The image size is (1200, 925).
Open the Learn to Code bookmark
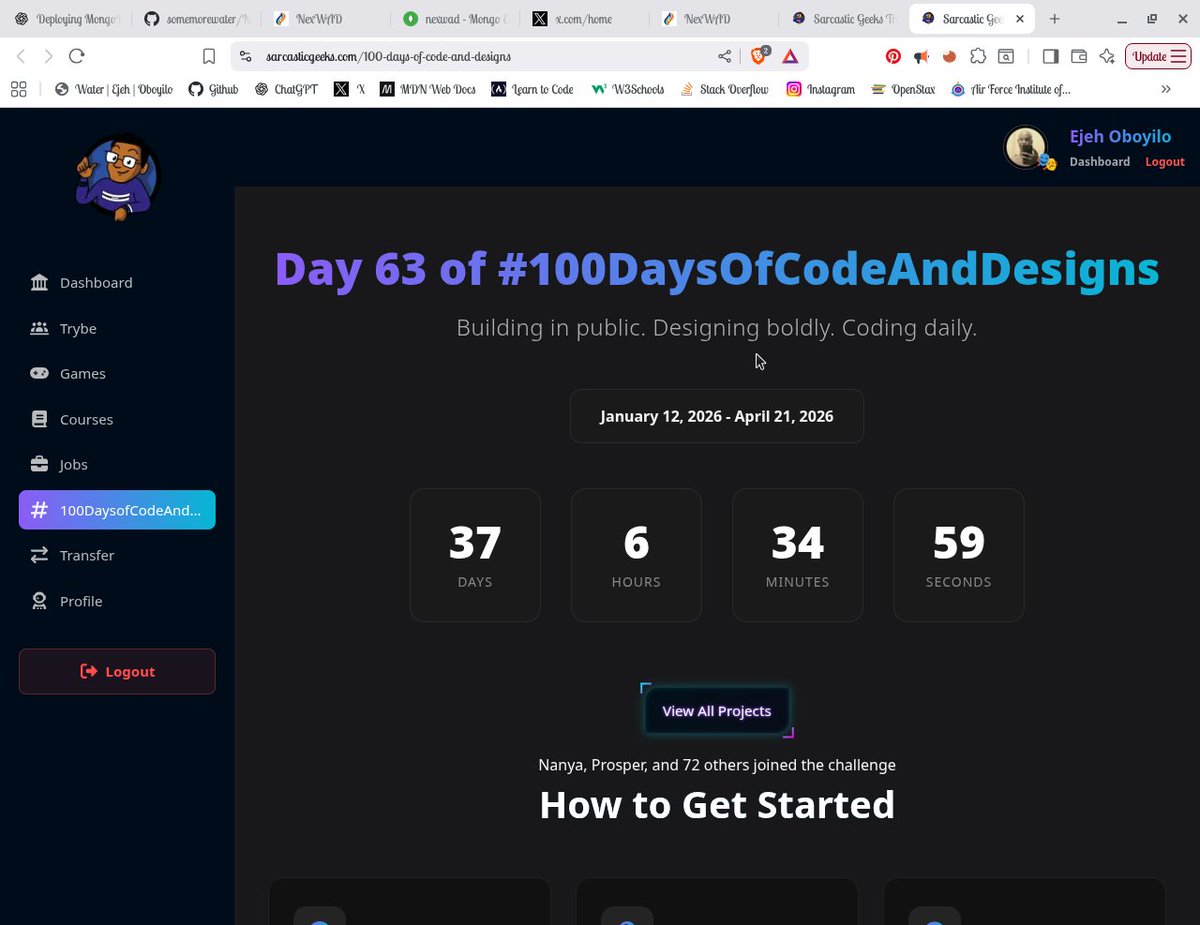[532, 89]
